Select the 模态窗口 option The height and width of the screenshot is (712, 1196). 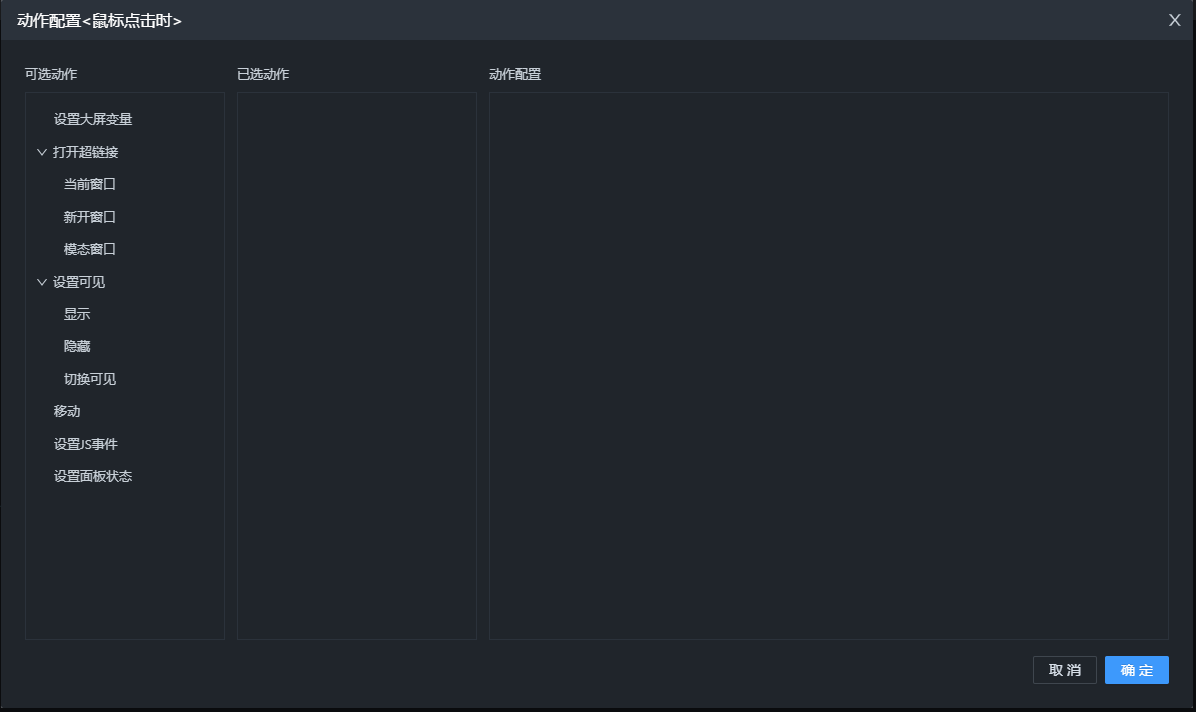[90, 250]
